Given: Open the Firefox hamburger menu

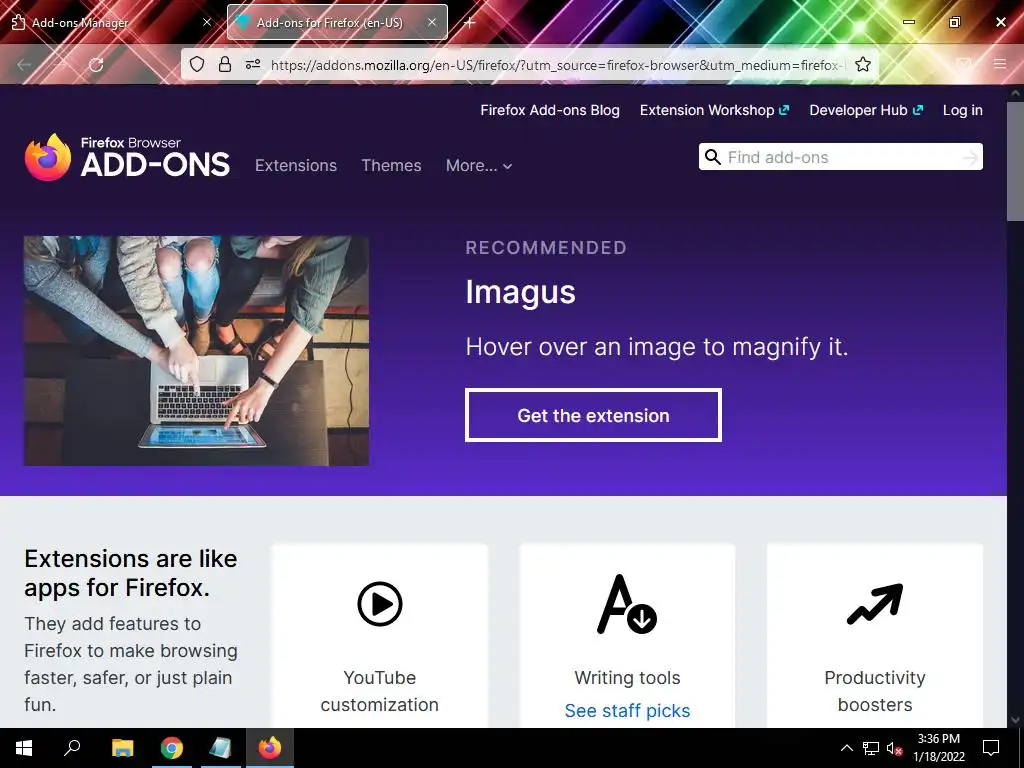Looking at the screenshot, I should click(x=1000, y=64).
